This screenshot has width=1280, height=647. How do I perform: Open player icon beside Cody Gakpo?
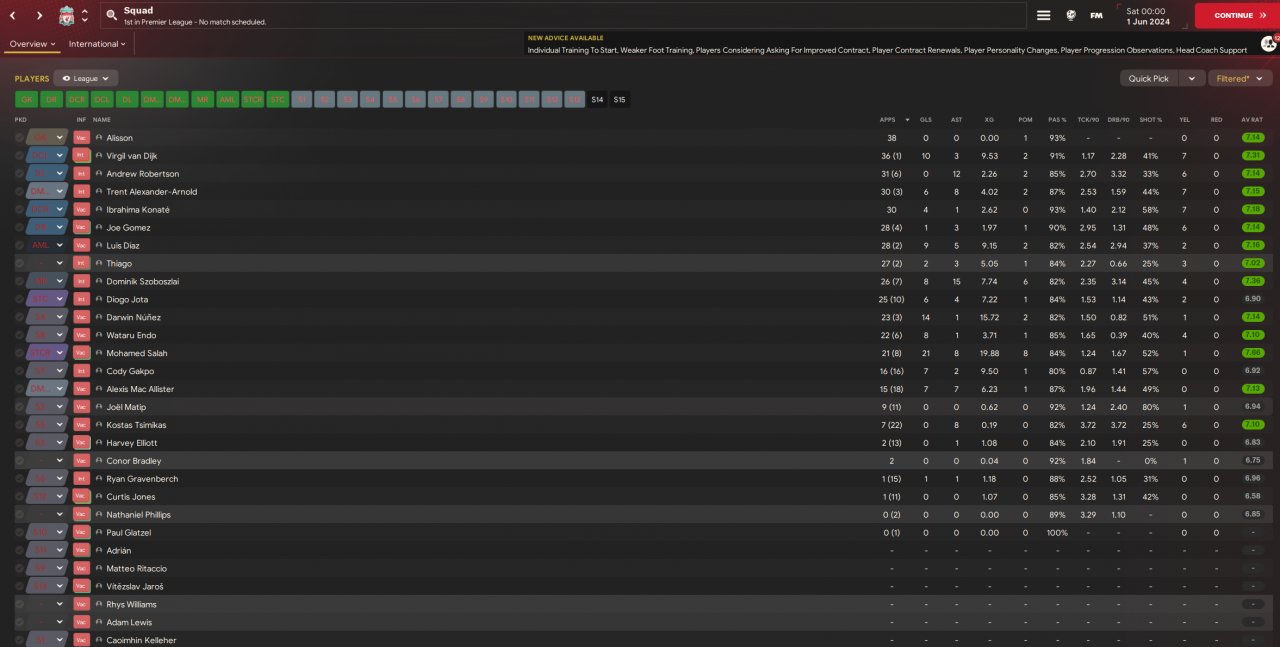point(99,371)
